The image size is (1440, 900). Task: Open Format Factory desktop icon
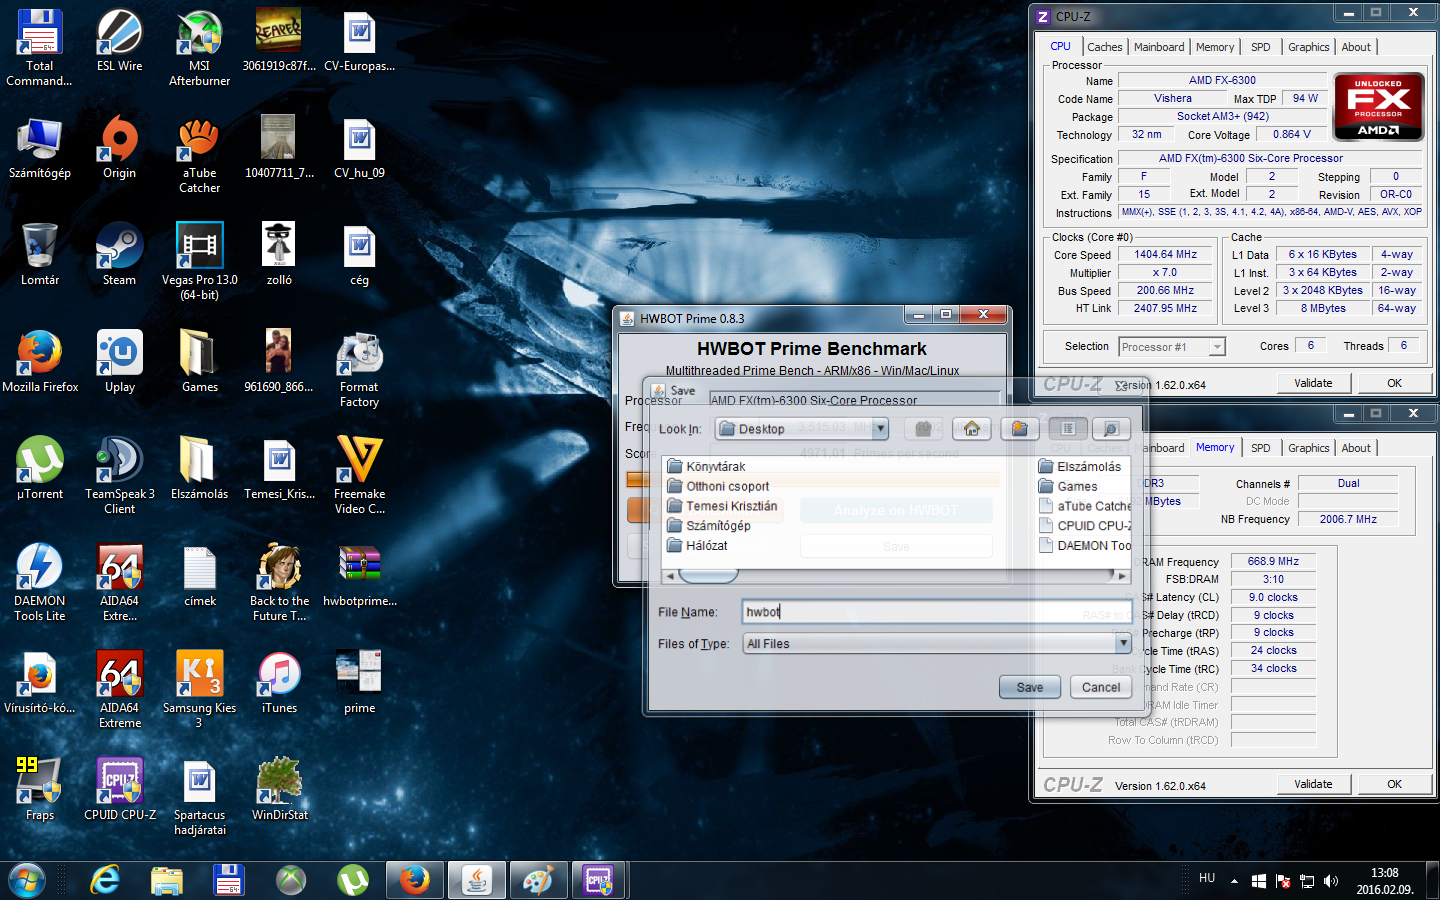point(360,369)
